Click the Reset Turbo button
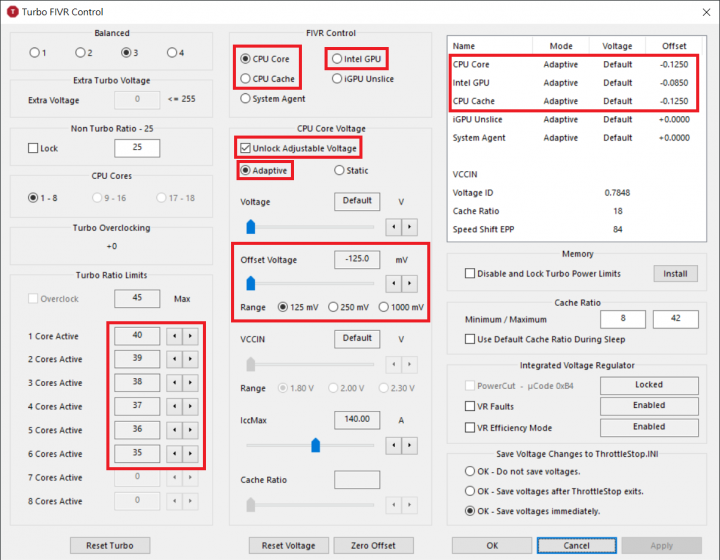This screenshot has height=560, width=720. click(110, 545)
